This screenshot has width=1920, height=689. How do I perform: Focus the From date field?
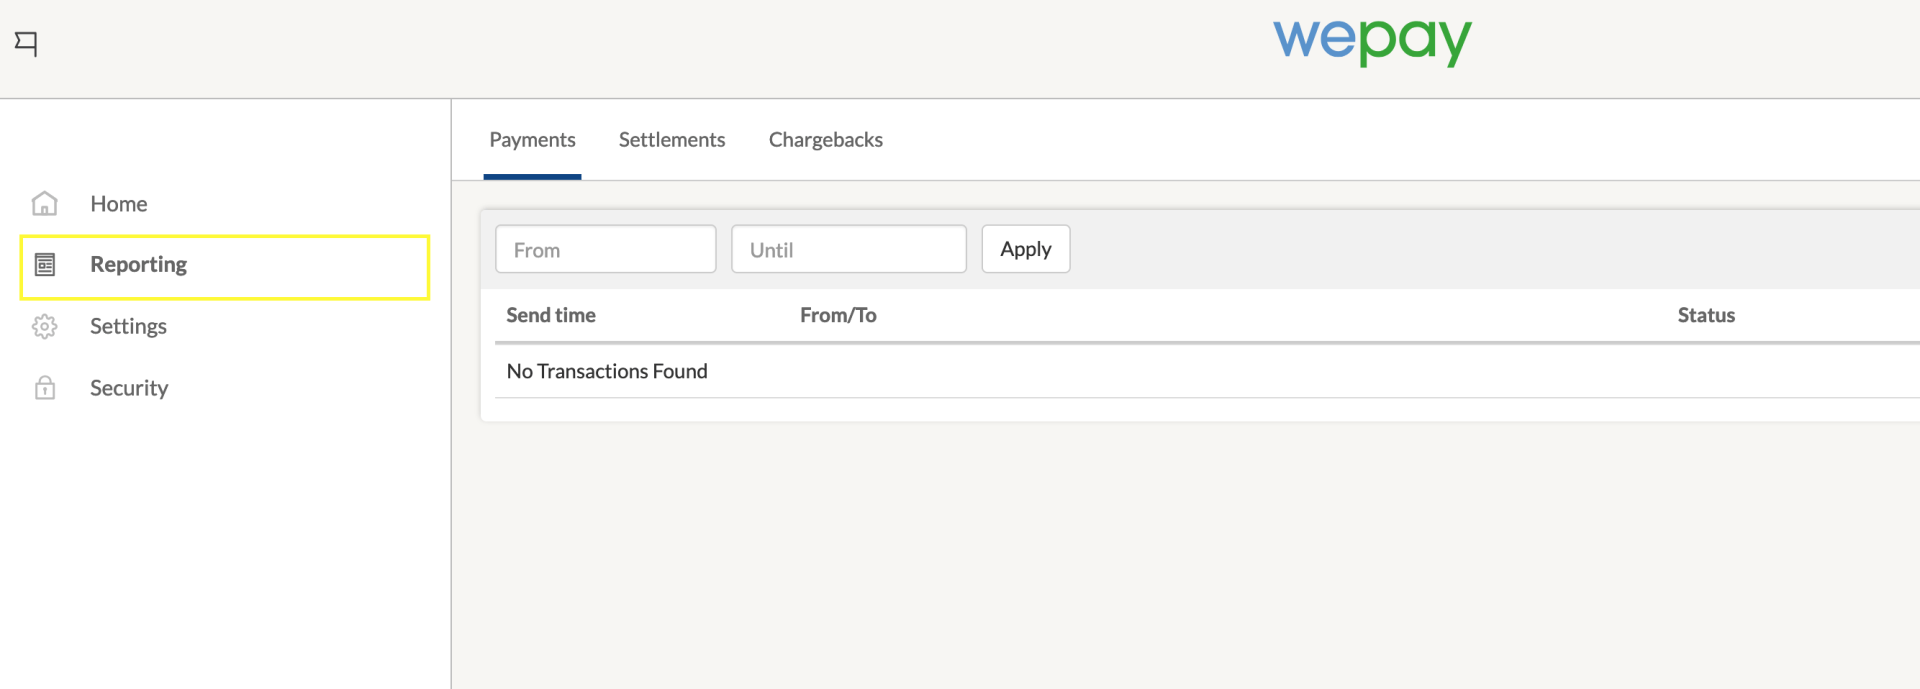606,250
